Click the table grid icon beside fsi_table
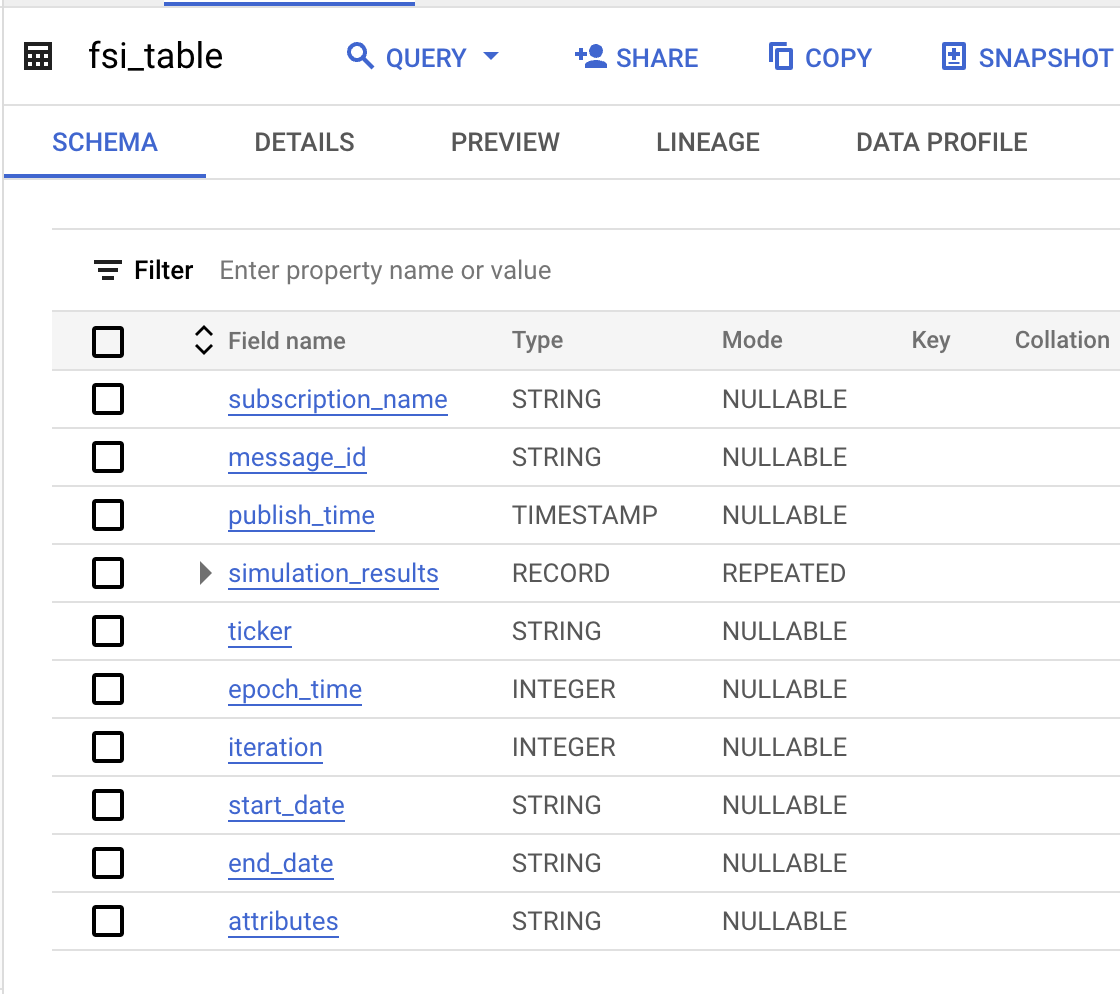The width and height of the screenshot is (1120, 994). [38, 57]
